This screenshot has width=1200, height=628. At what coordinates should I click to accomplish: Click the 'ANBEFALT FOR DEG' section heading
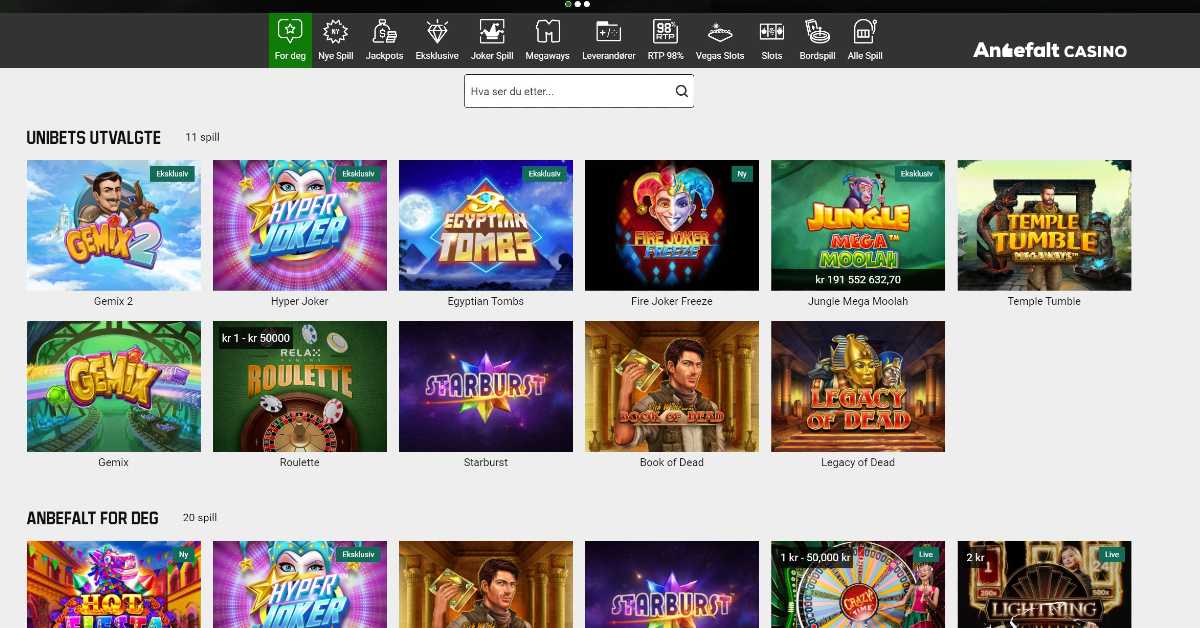93,518
